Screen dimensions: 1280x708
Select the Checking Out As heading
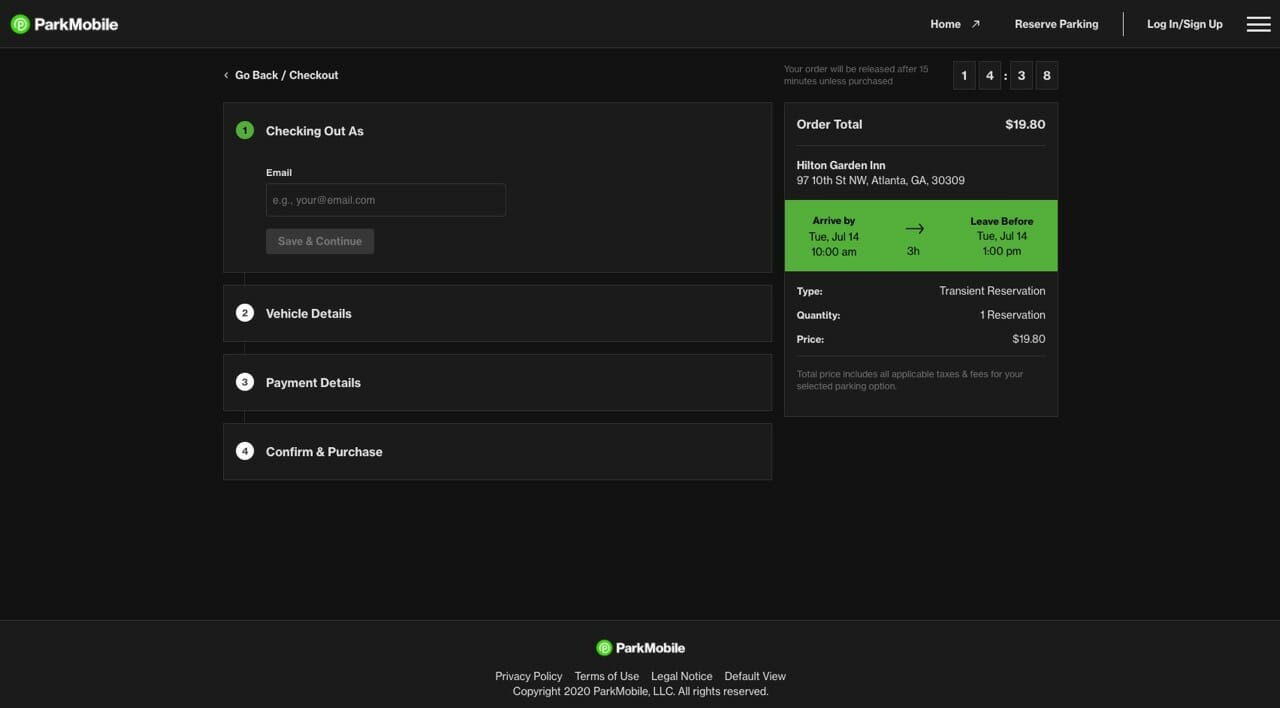[x=315, y=131]
